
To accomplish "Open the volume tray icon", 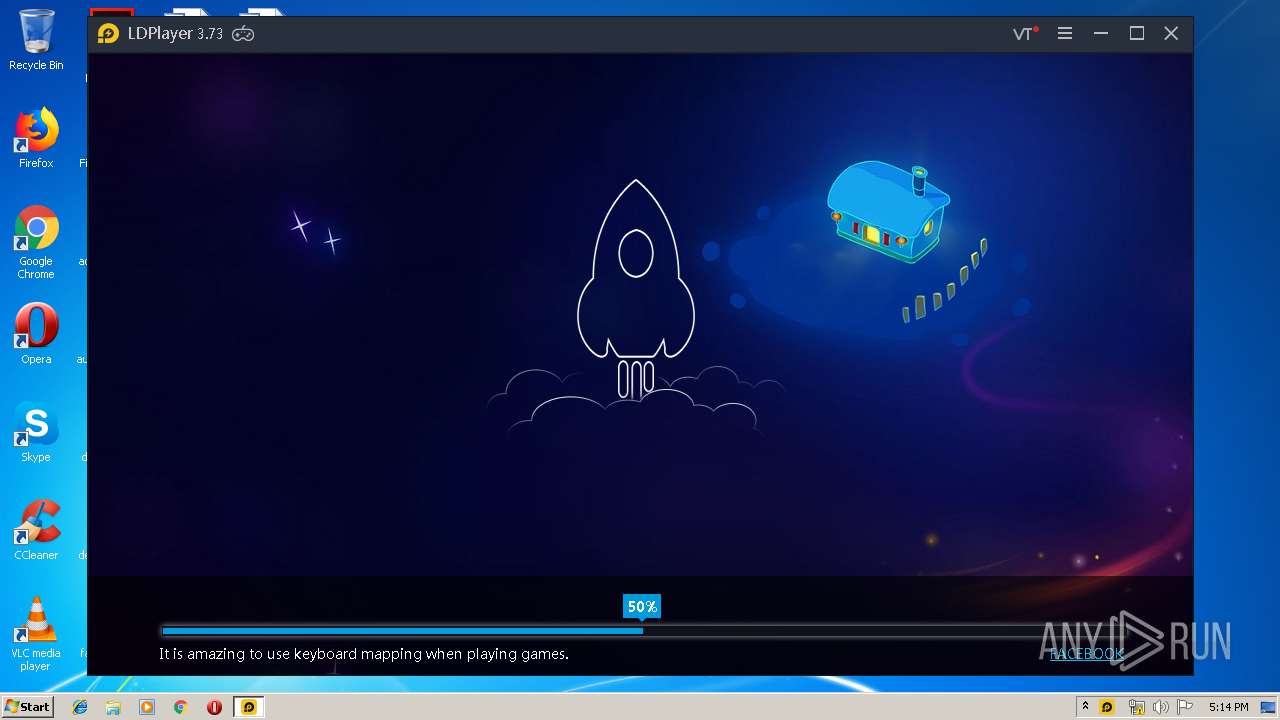I will 1161,707.
